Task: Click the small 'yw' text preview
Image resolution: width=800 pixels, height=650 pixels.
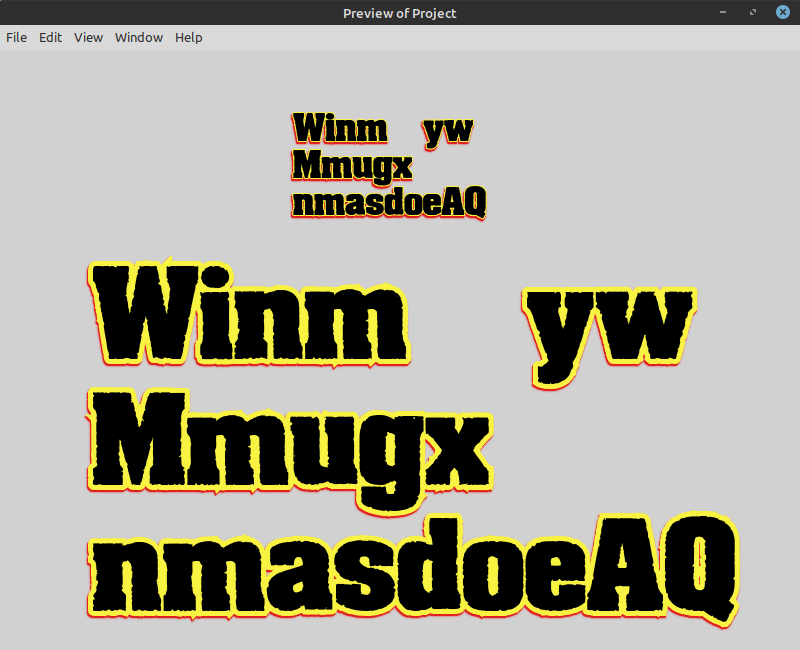Action: (448, 133)
